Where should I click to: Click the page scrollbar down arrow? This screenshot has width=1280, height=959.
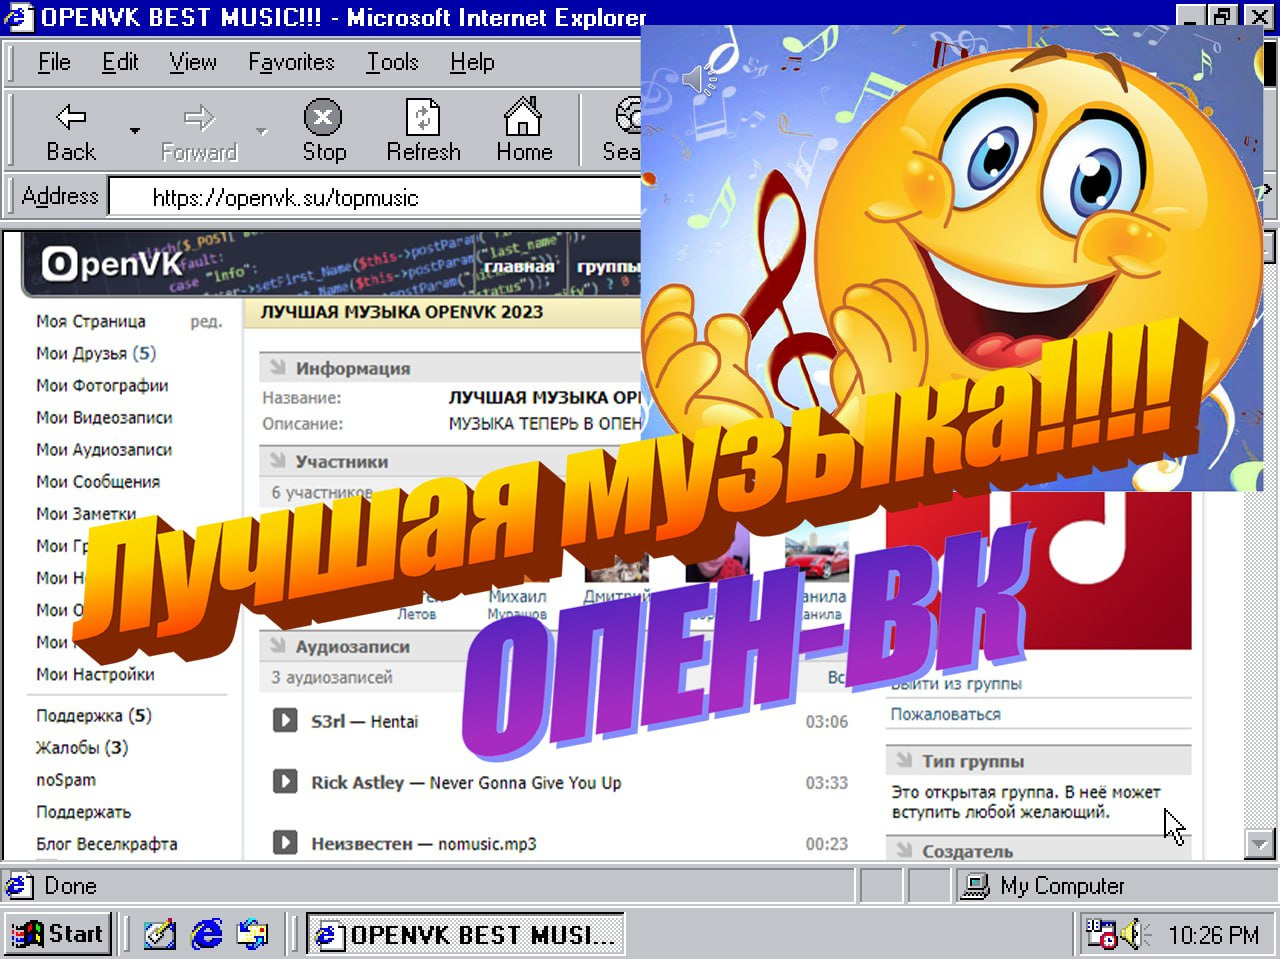click(1259, 844)
